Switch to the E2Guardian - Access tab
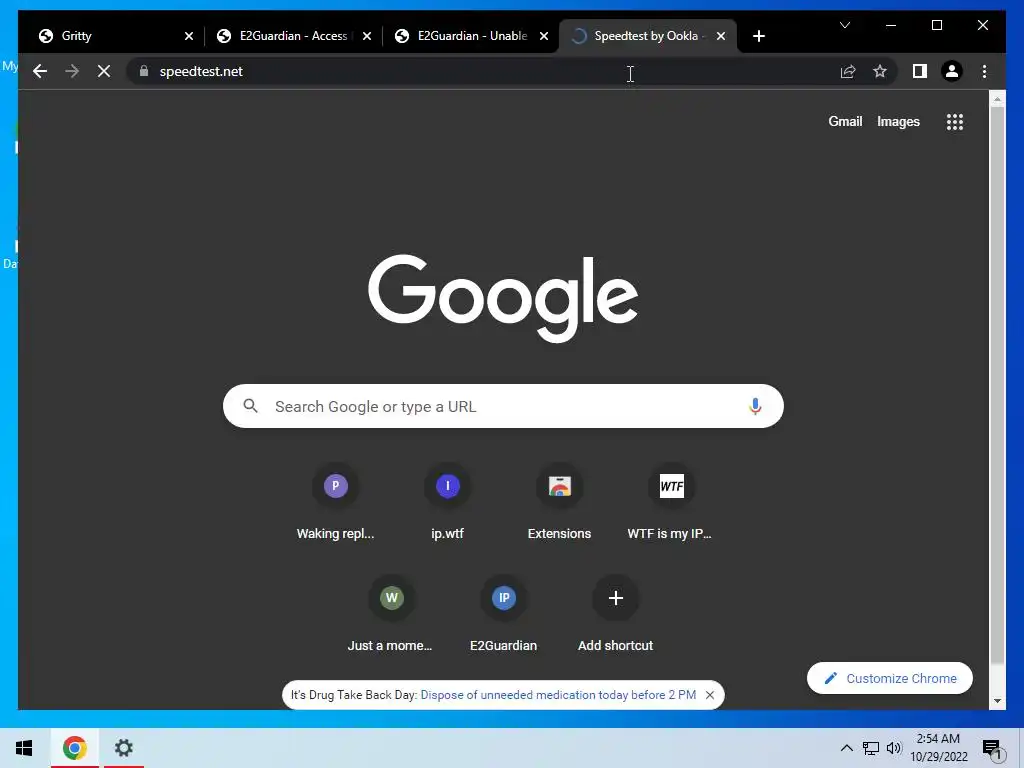The width and height of the screenshot is (1024, 768). 293,36
